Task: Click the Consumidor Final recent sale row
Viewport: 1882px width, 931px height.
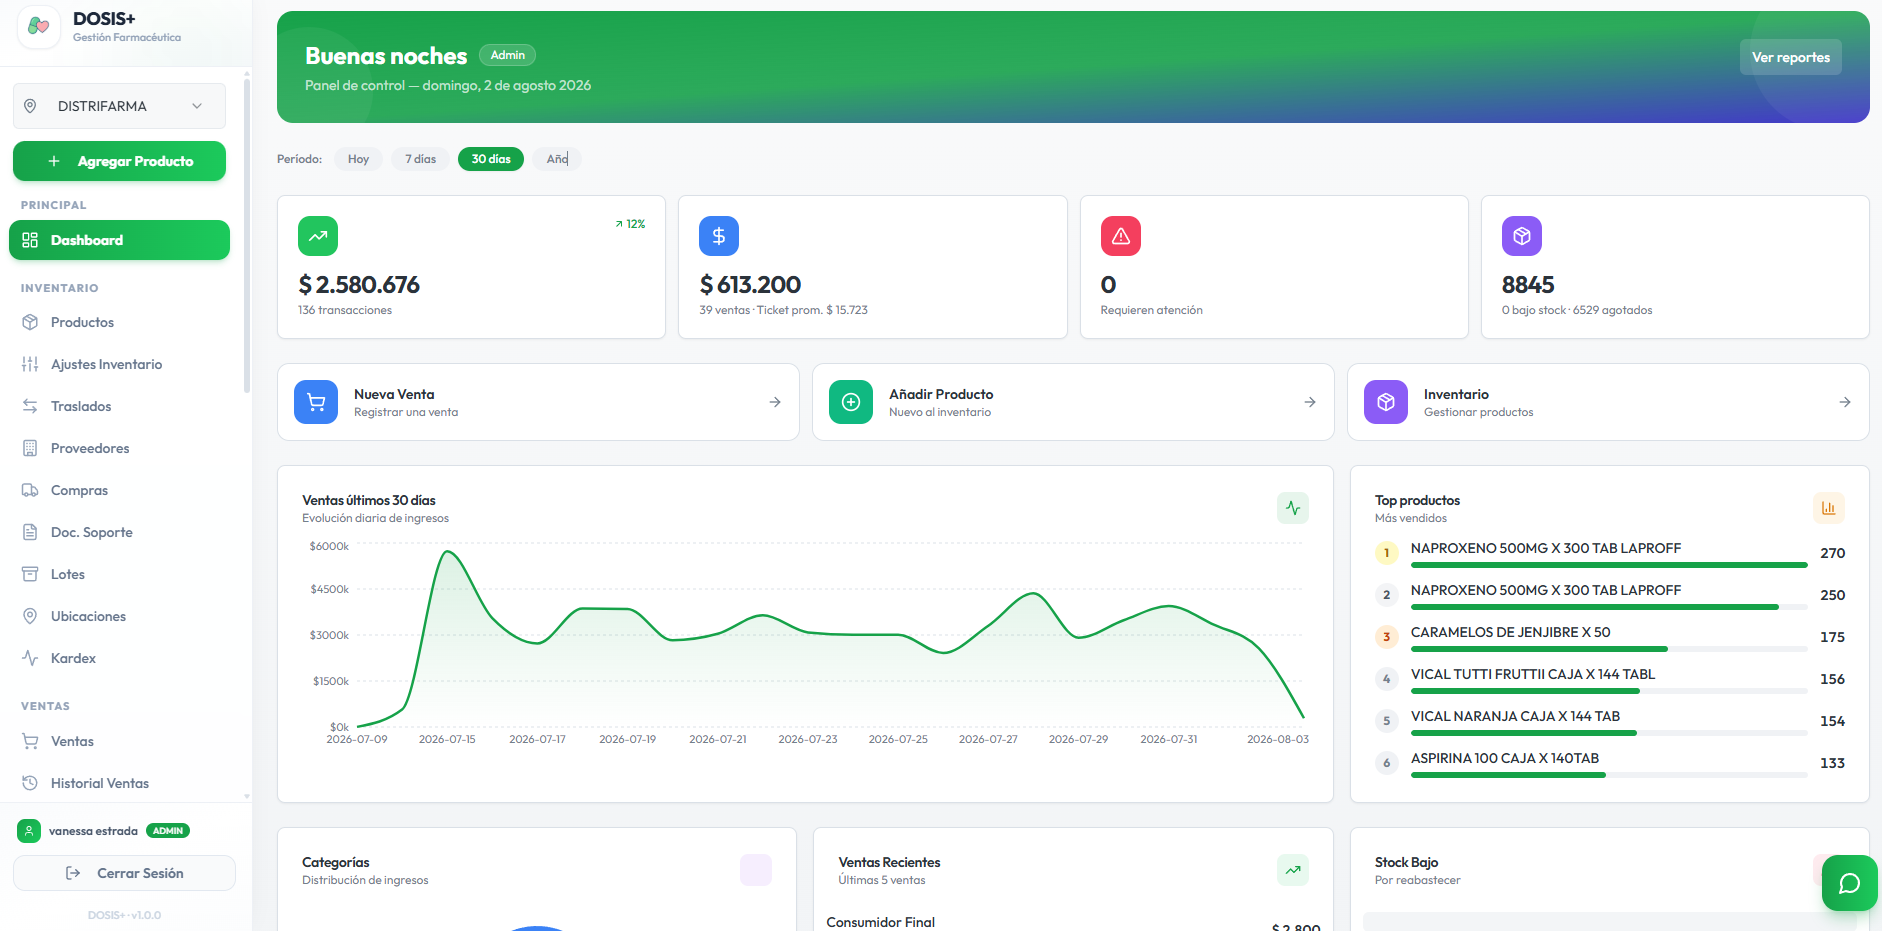Action: [1073, 922]
